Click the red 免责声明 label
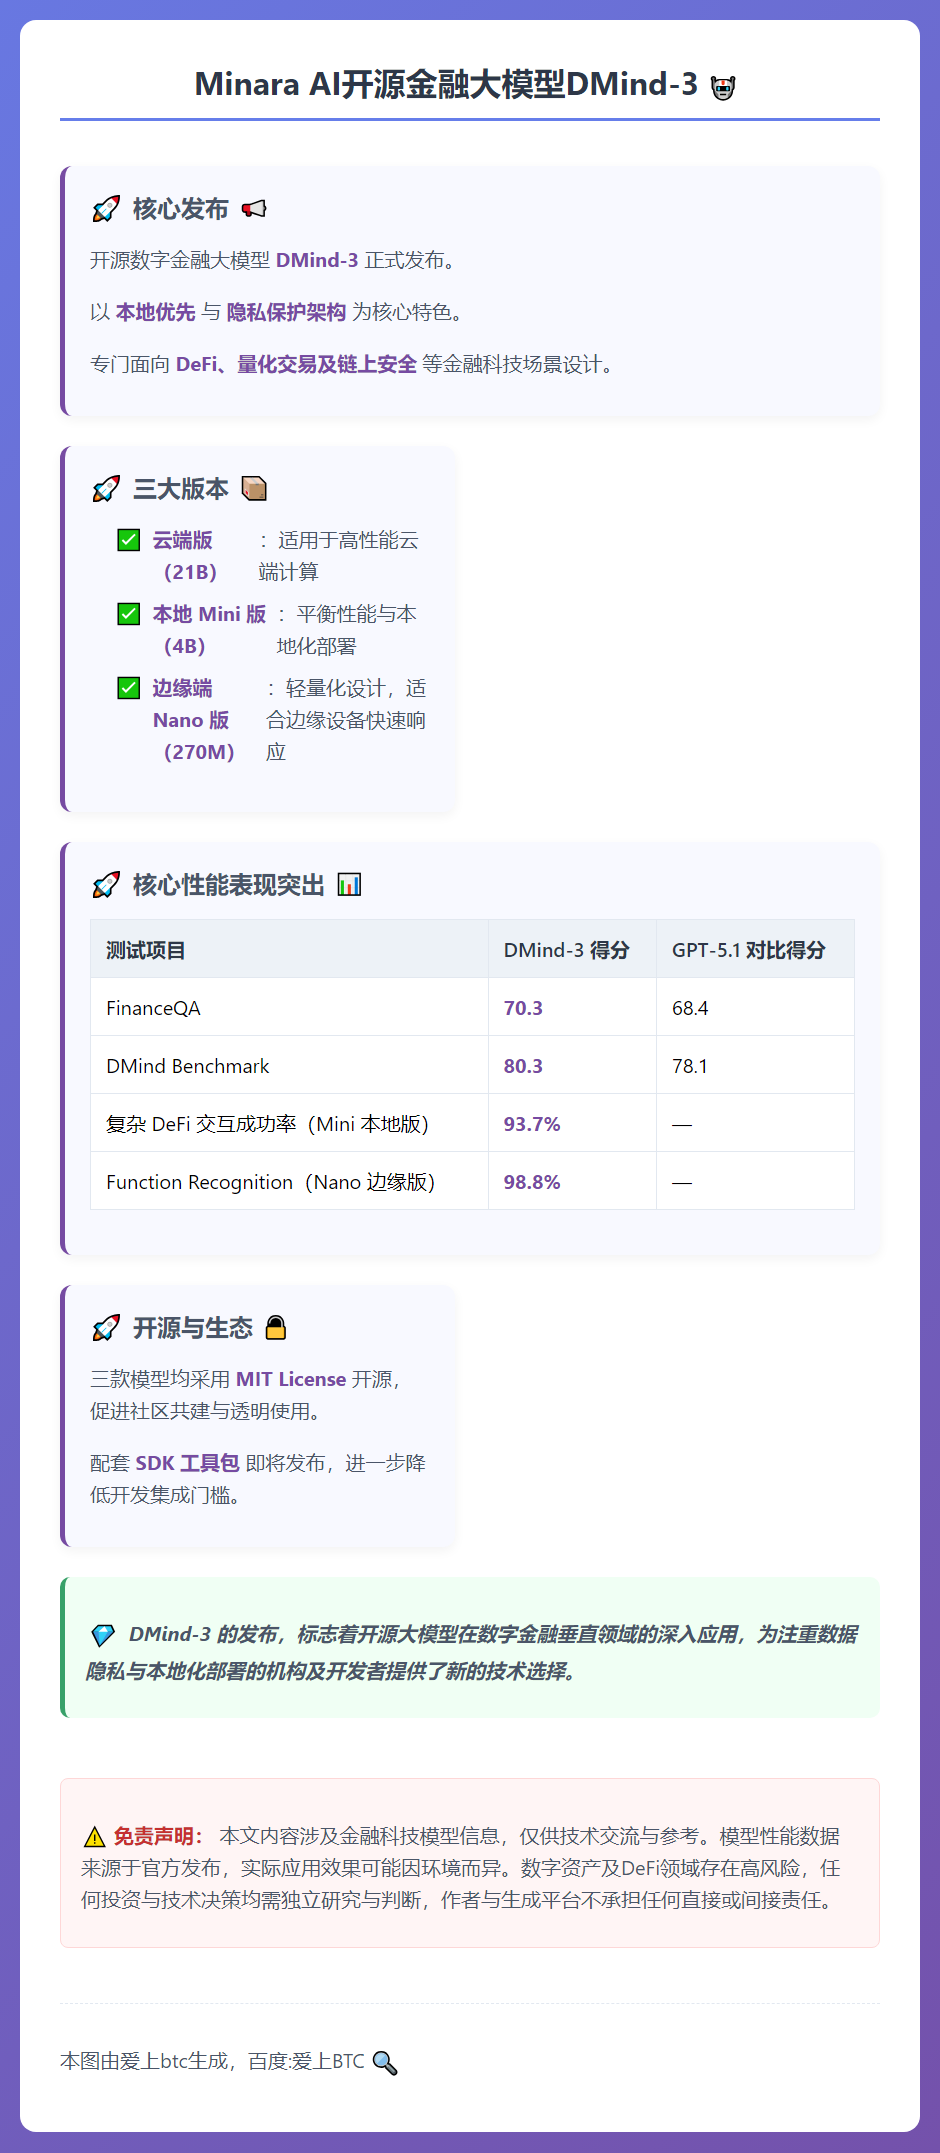This screenshot has width=940, height=2153. [x=157, y=1836]
